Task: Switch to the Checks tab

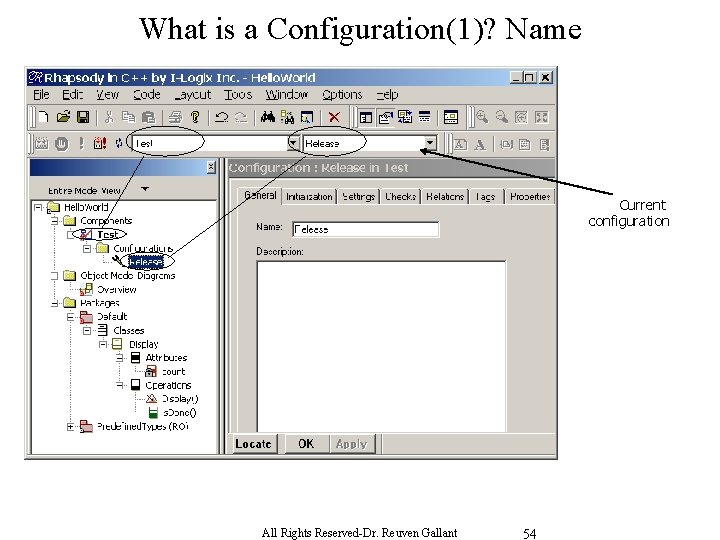Action: pos(400,197)
